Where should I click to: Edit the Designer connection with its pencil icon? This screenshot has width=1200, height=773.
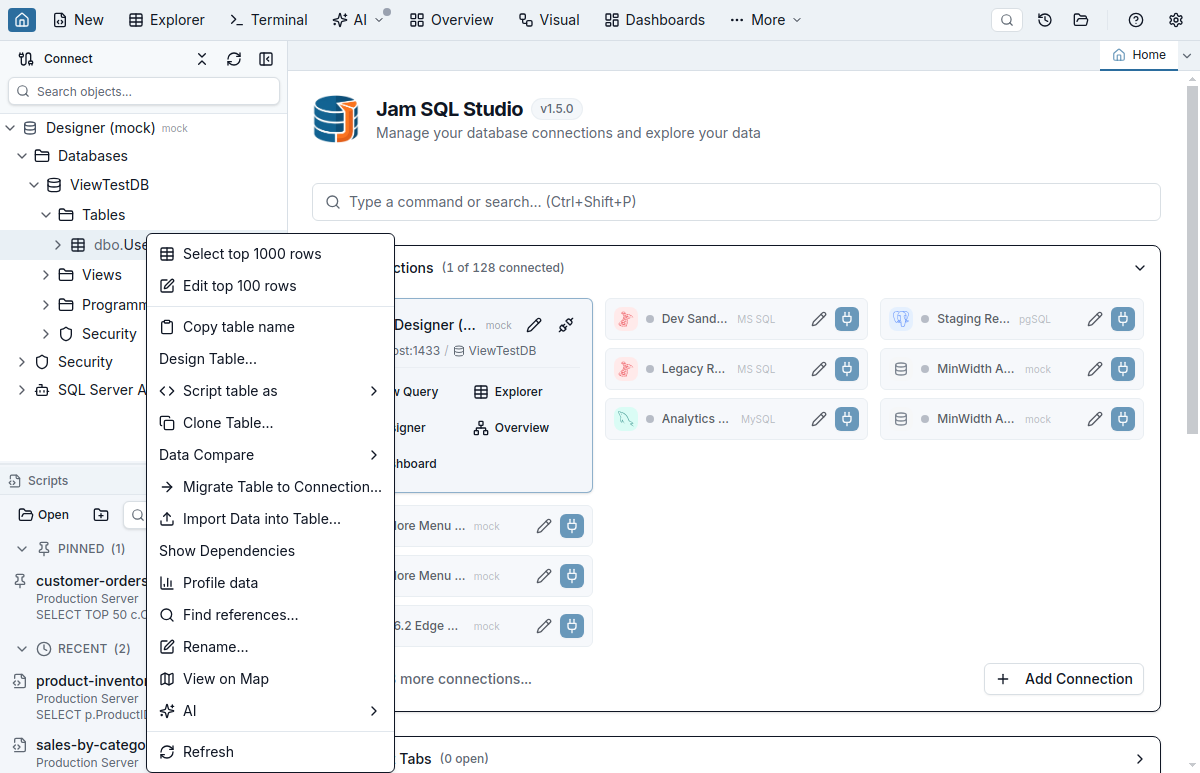[x=534, y=325]
